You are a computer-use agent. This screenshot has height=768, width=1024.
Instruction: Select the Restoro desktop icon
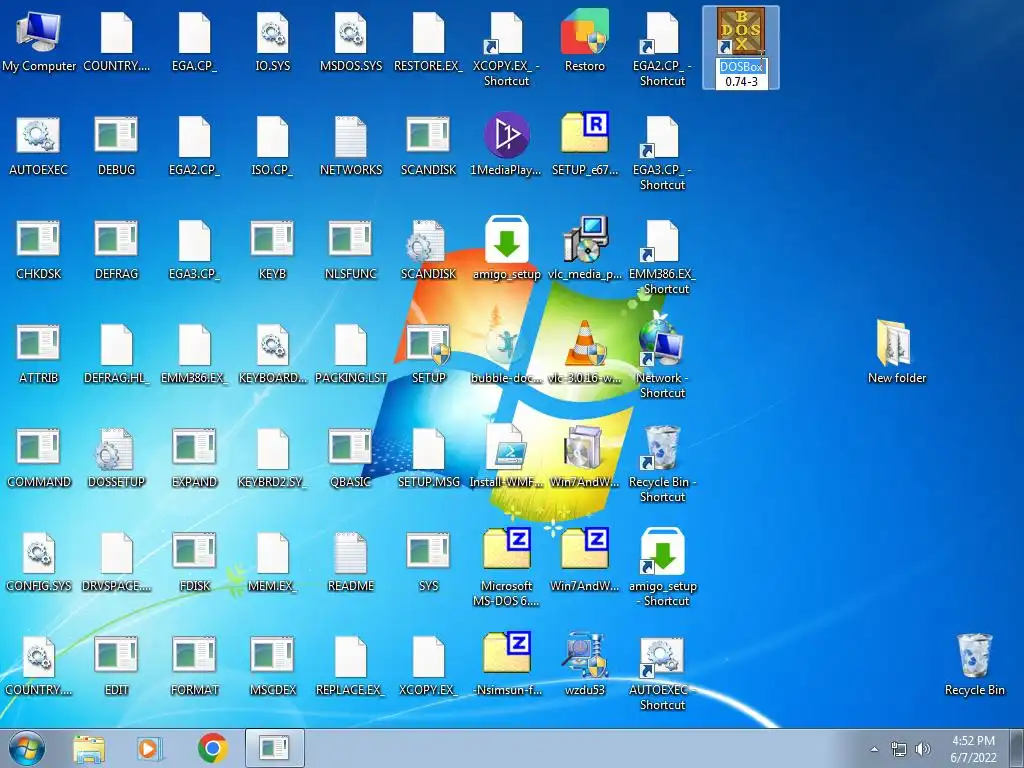(584, 33)
